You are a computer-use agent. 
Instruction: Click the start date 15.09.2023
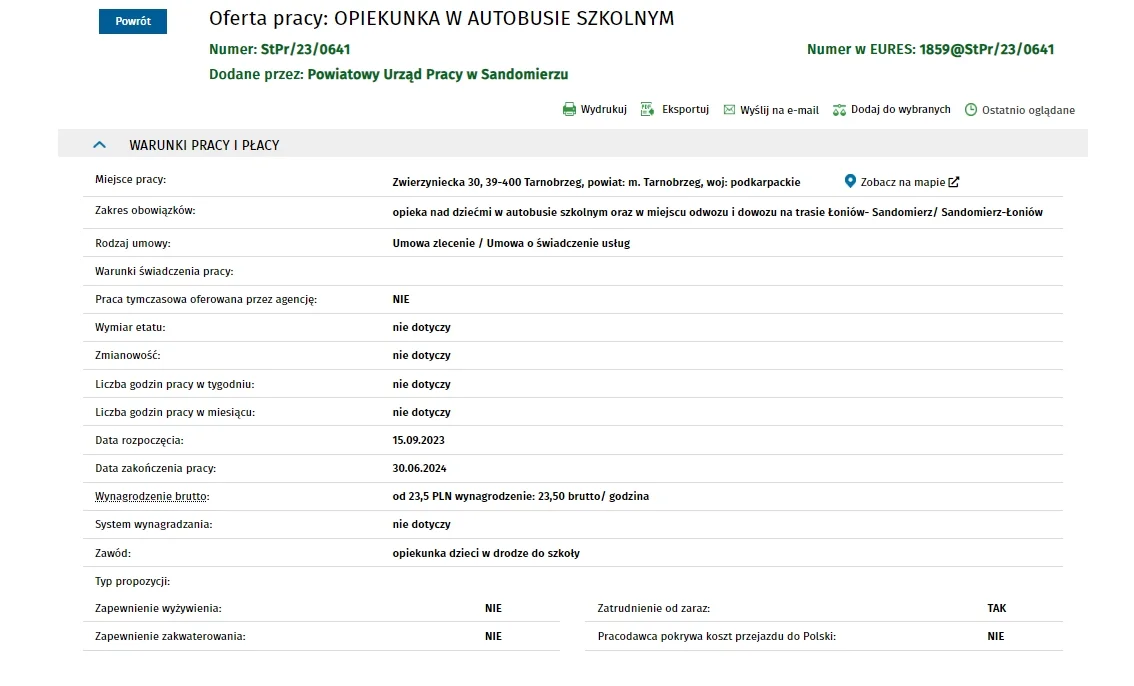tap(419, 440)
